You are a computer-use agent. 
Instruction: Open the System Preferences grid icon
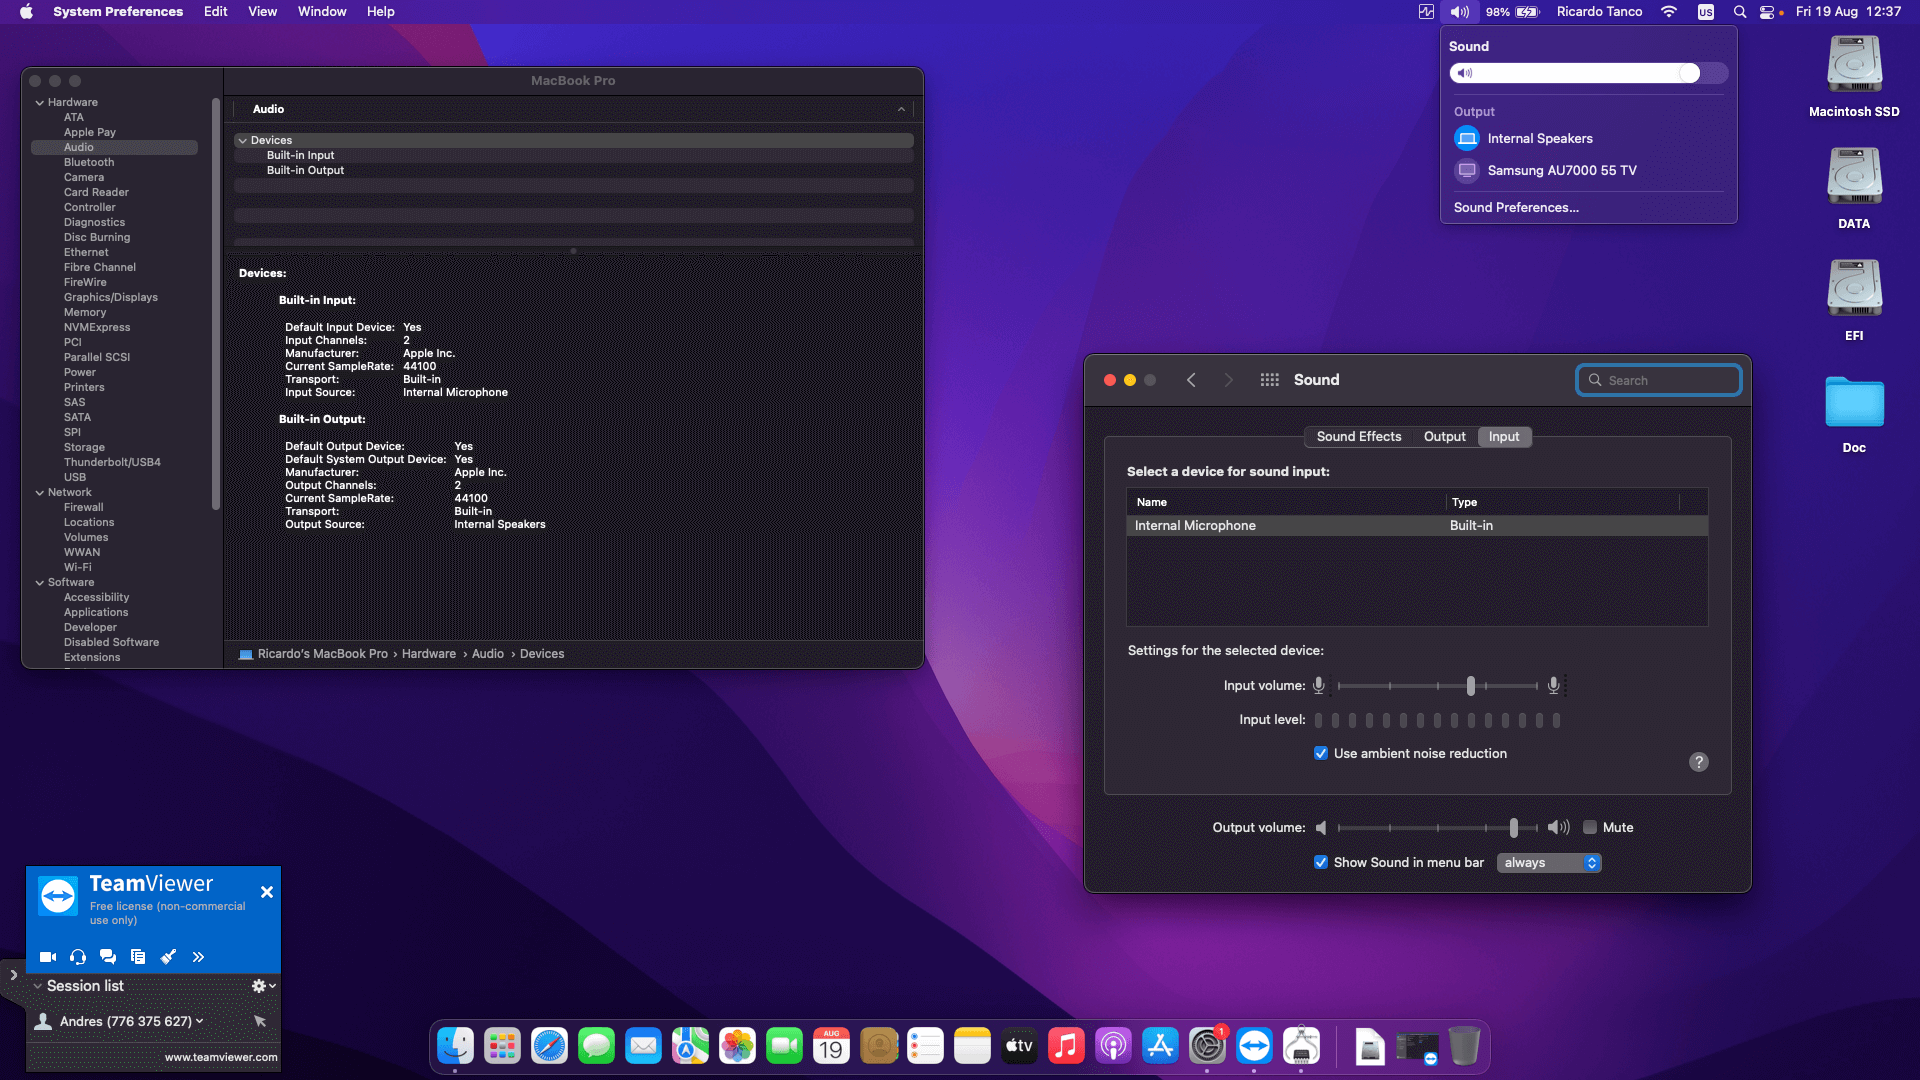1269,380
